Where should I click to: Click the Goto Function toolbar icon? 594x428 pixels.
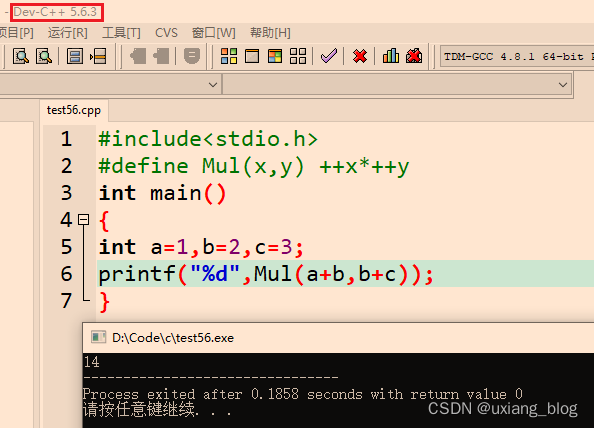(75, 56)
